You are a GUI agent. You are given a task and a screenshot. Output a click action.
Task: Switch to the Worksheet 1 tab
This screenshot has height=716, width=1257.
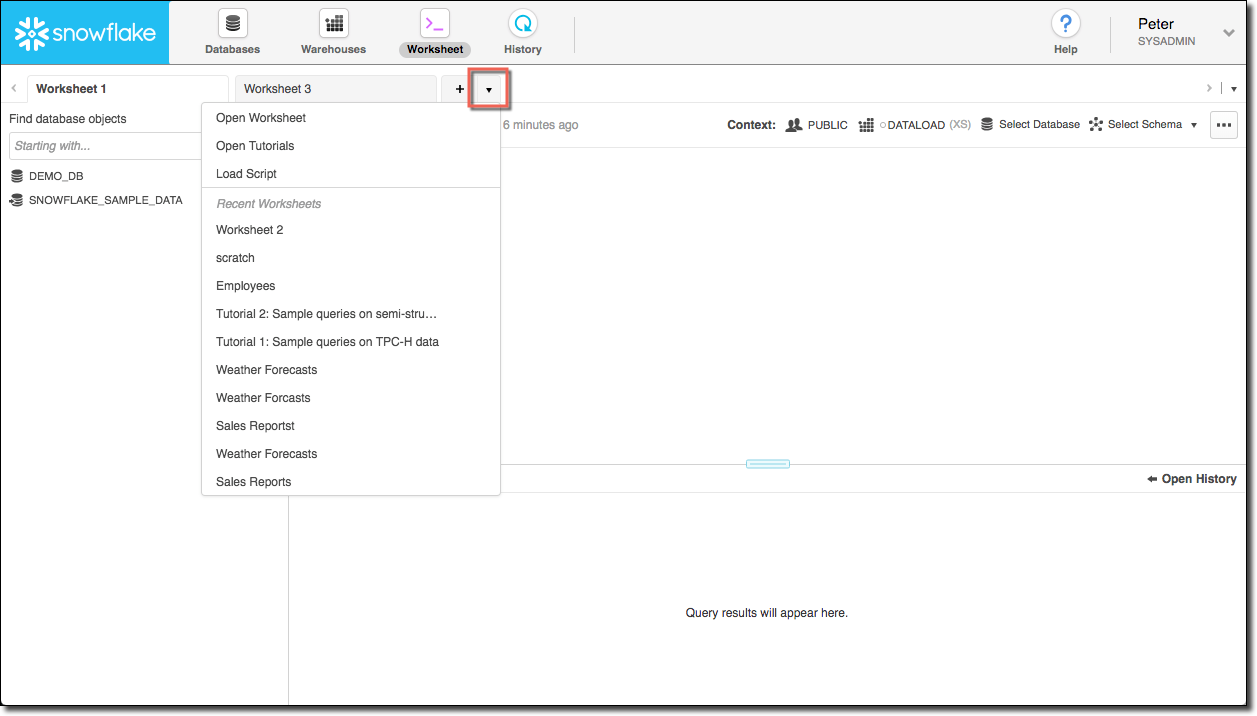pyautogui.click(x=128, y=89)
